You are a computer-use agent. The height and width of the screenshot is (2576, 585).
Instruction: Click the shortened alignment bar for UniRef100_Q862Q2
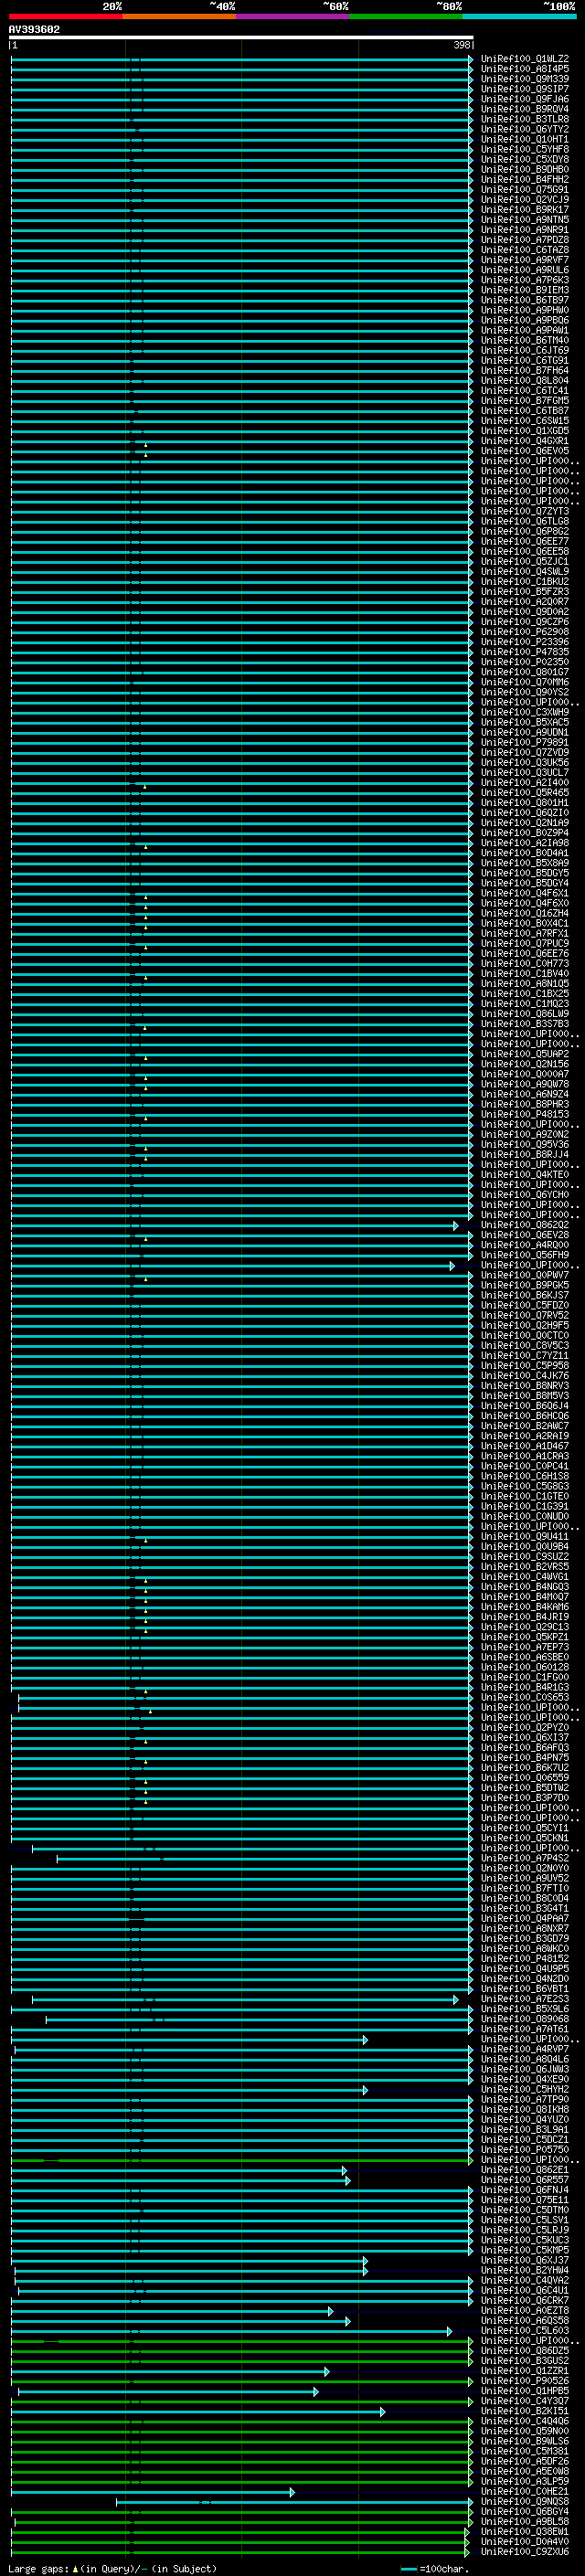click(234, 1225)
